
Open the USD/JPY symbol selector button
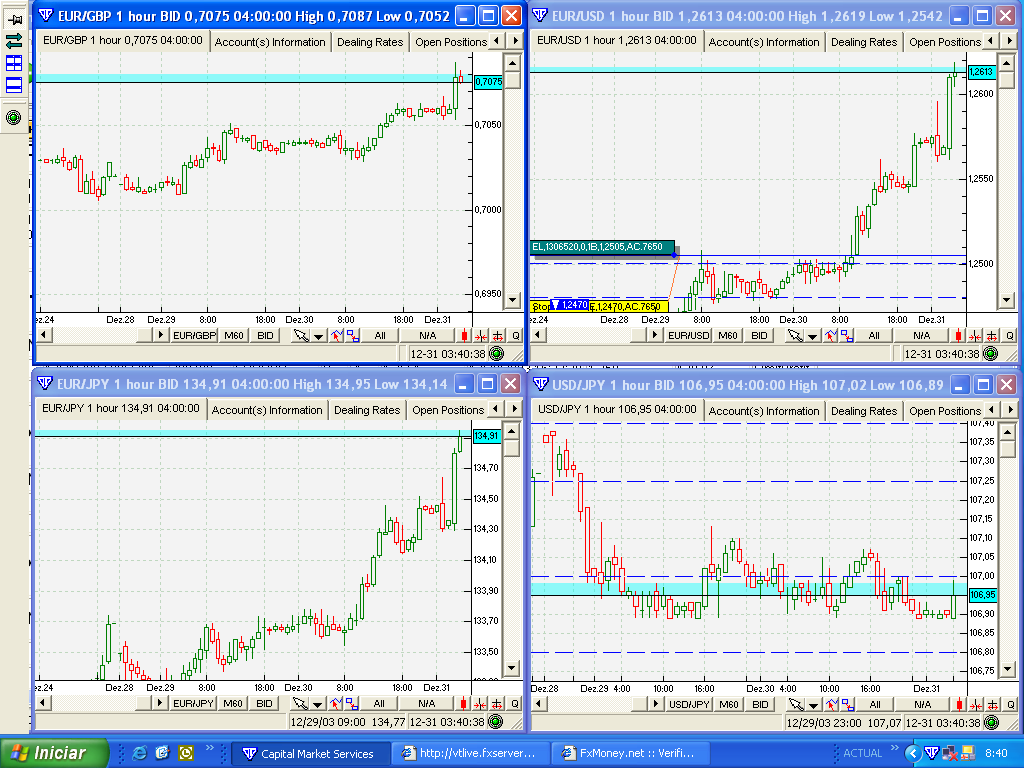click(x=688, y=704)
